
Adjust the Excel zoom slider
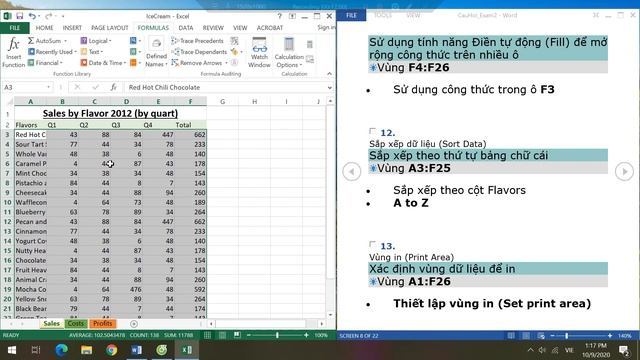pos(277,336)
